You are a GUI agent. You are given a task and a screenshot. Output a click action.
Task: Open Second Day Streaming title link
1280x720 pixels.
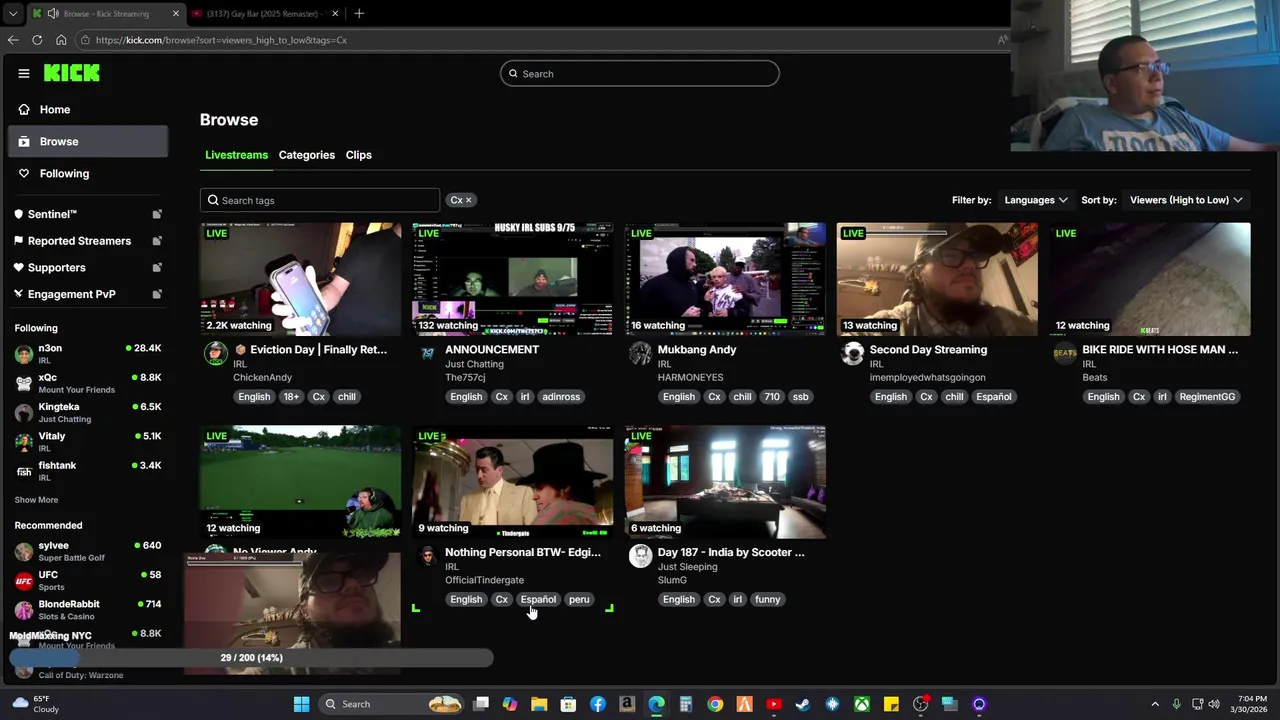pos(928,350)
